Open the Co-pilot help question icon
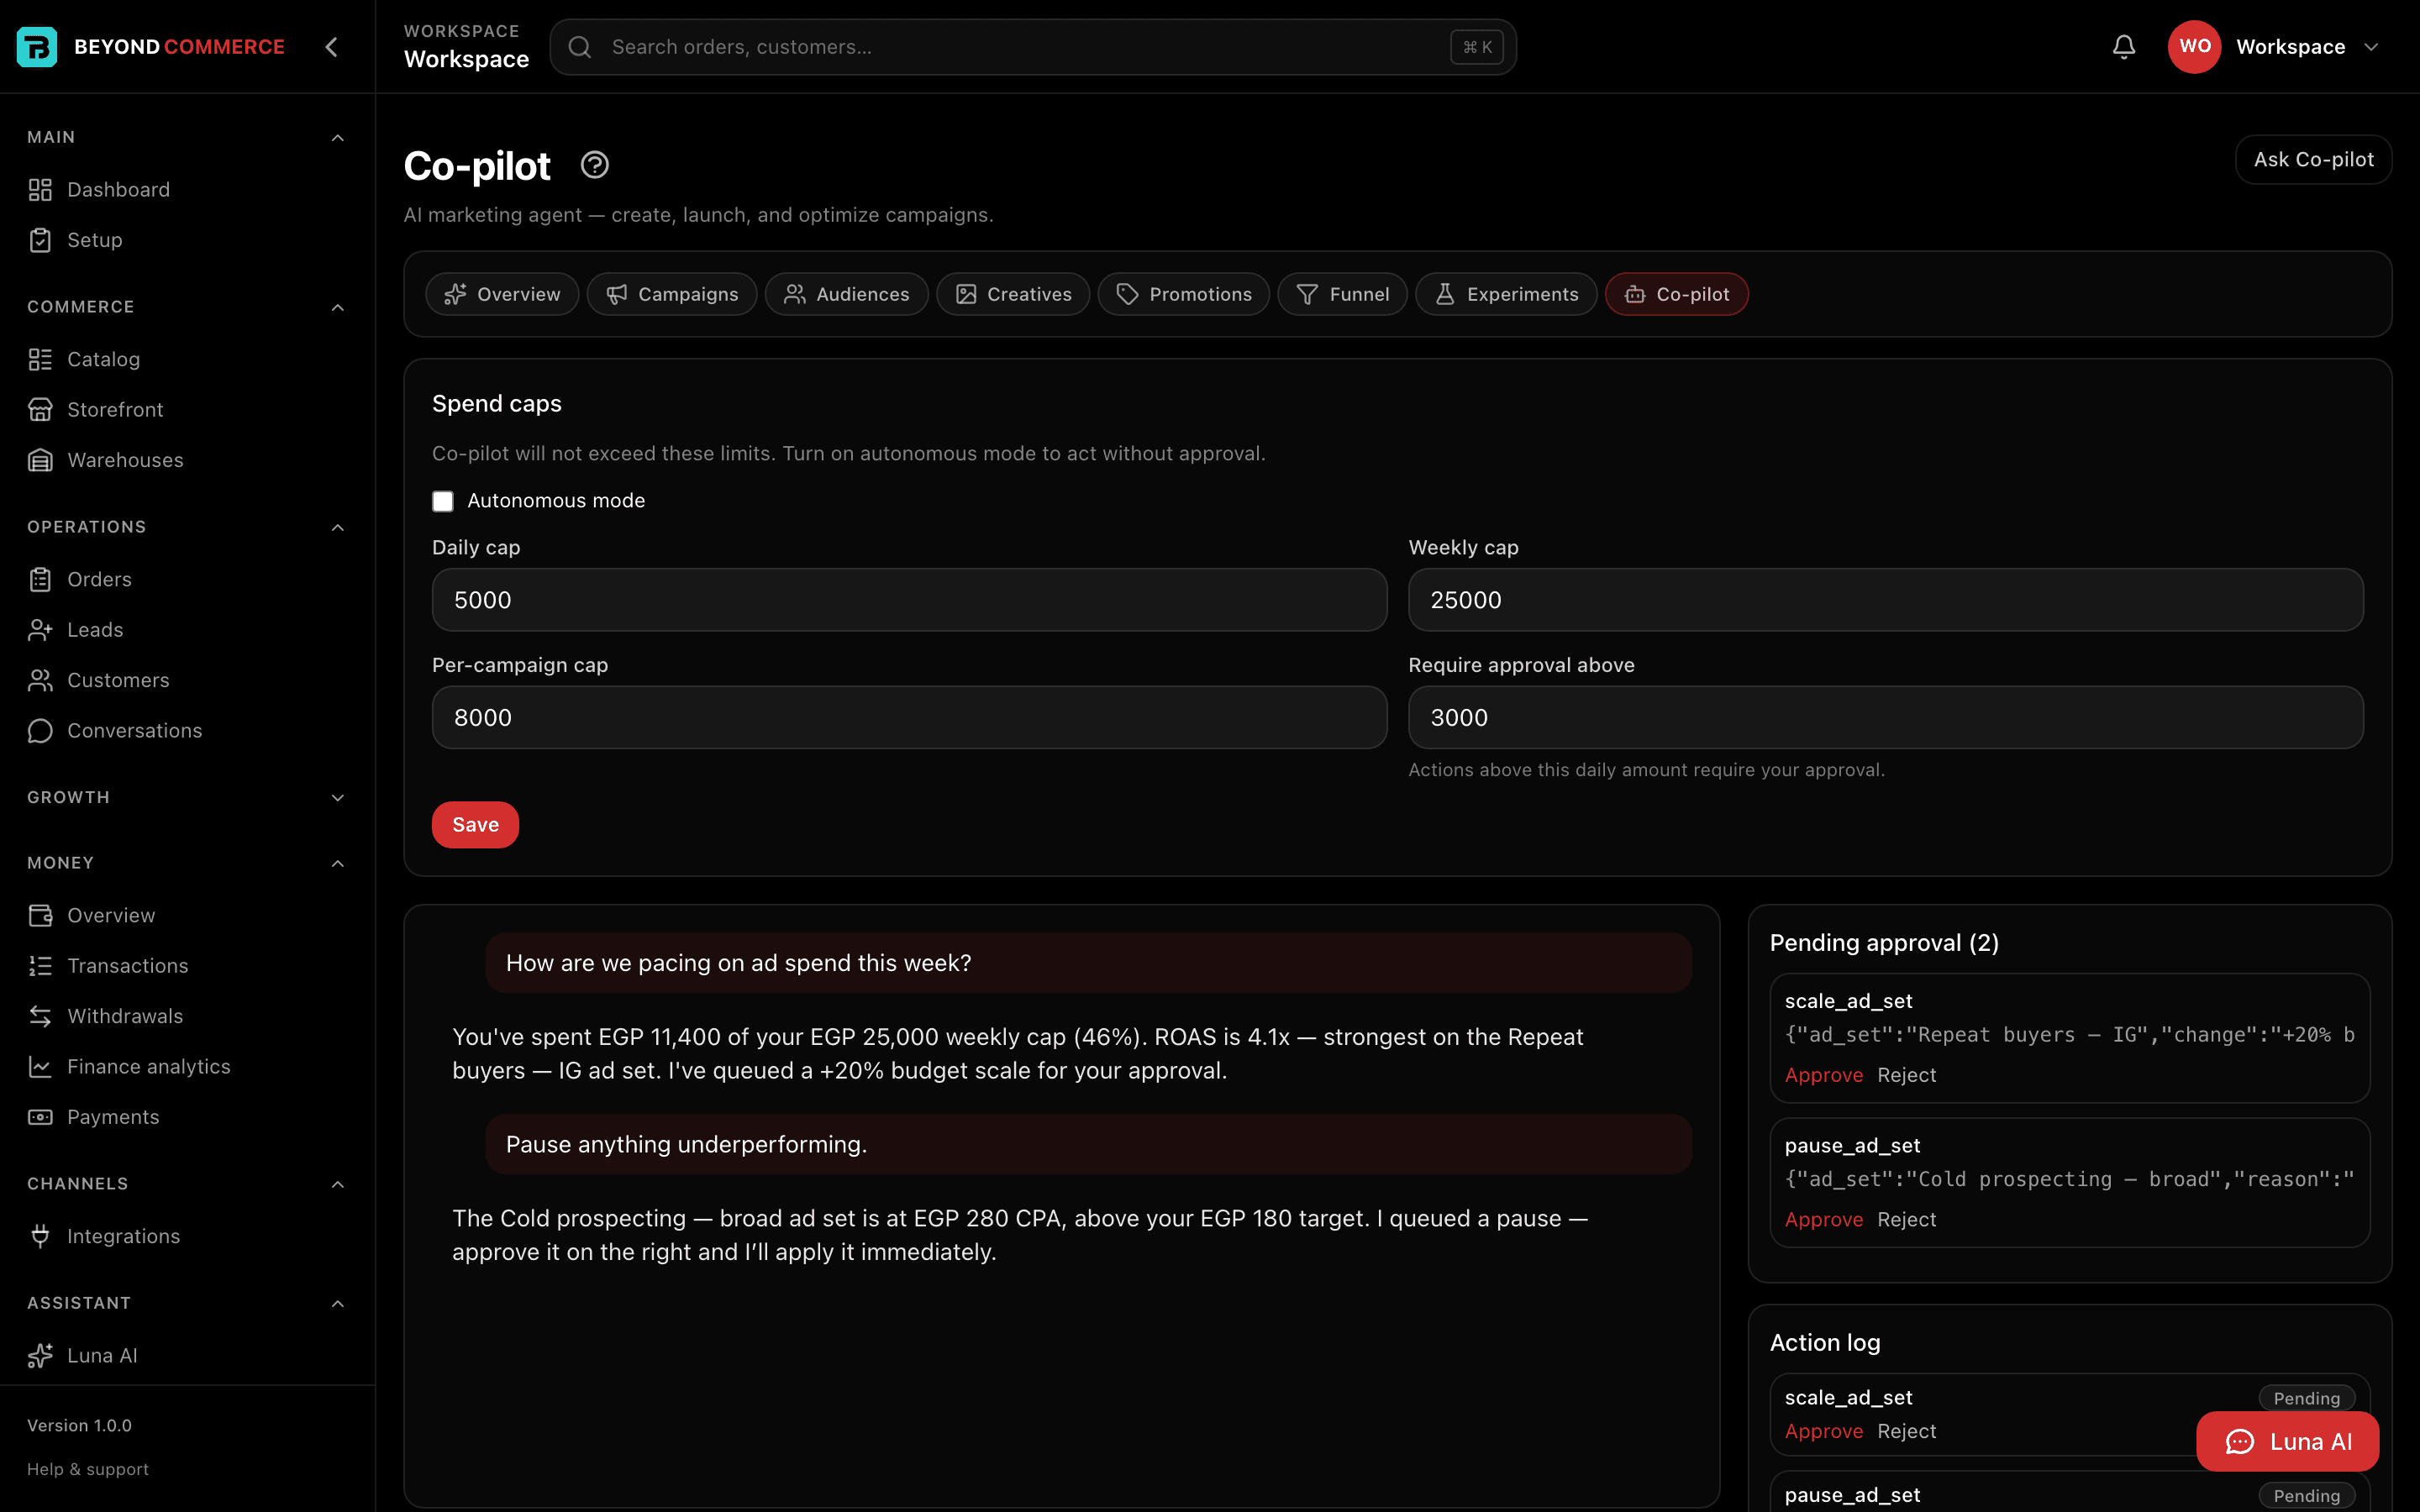2420x1512 pixels. (x=594, y=165)
